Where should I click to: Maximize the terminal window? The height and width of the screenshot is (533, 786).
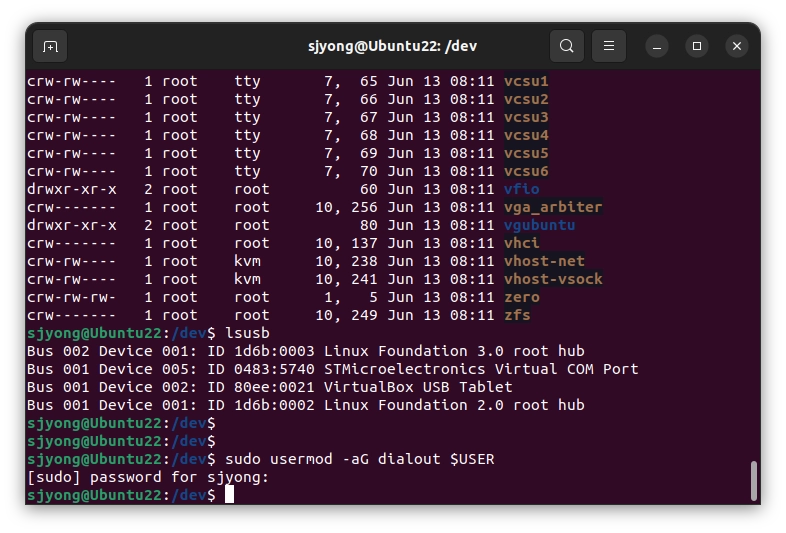coord(697,46)
